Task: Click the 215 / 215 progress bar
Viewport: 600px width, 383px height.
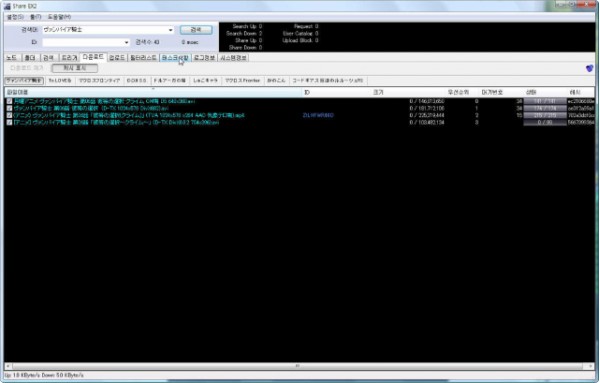Action: 545,115
